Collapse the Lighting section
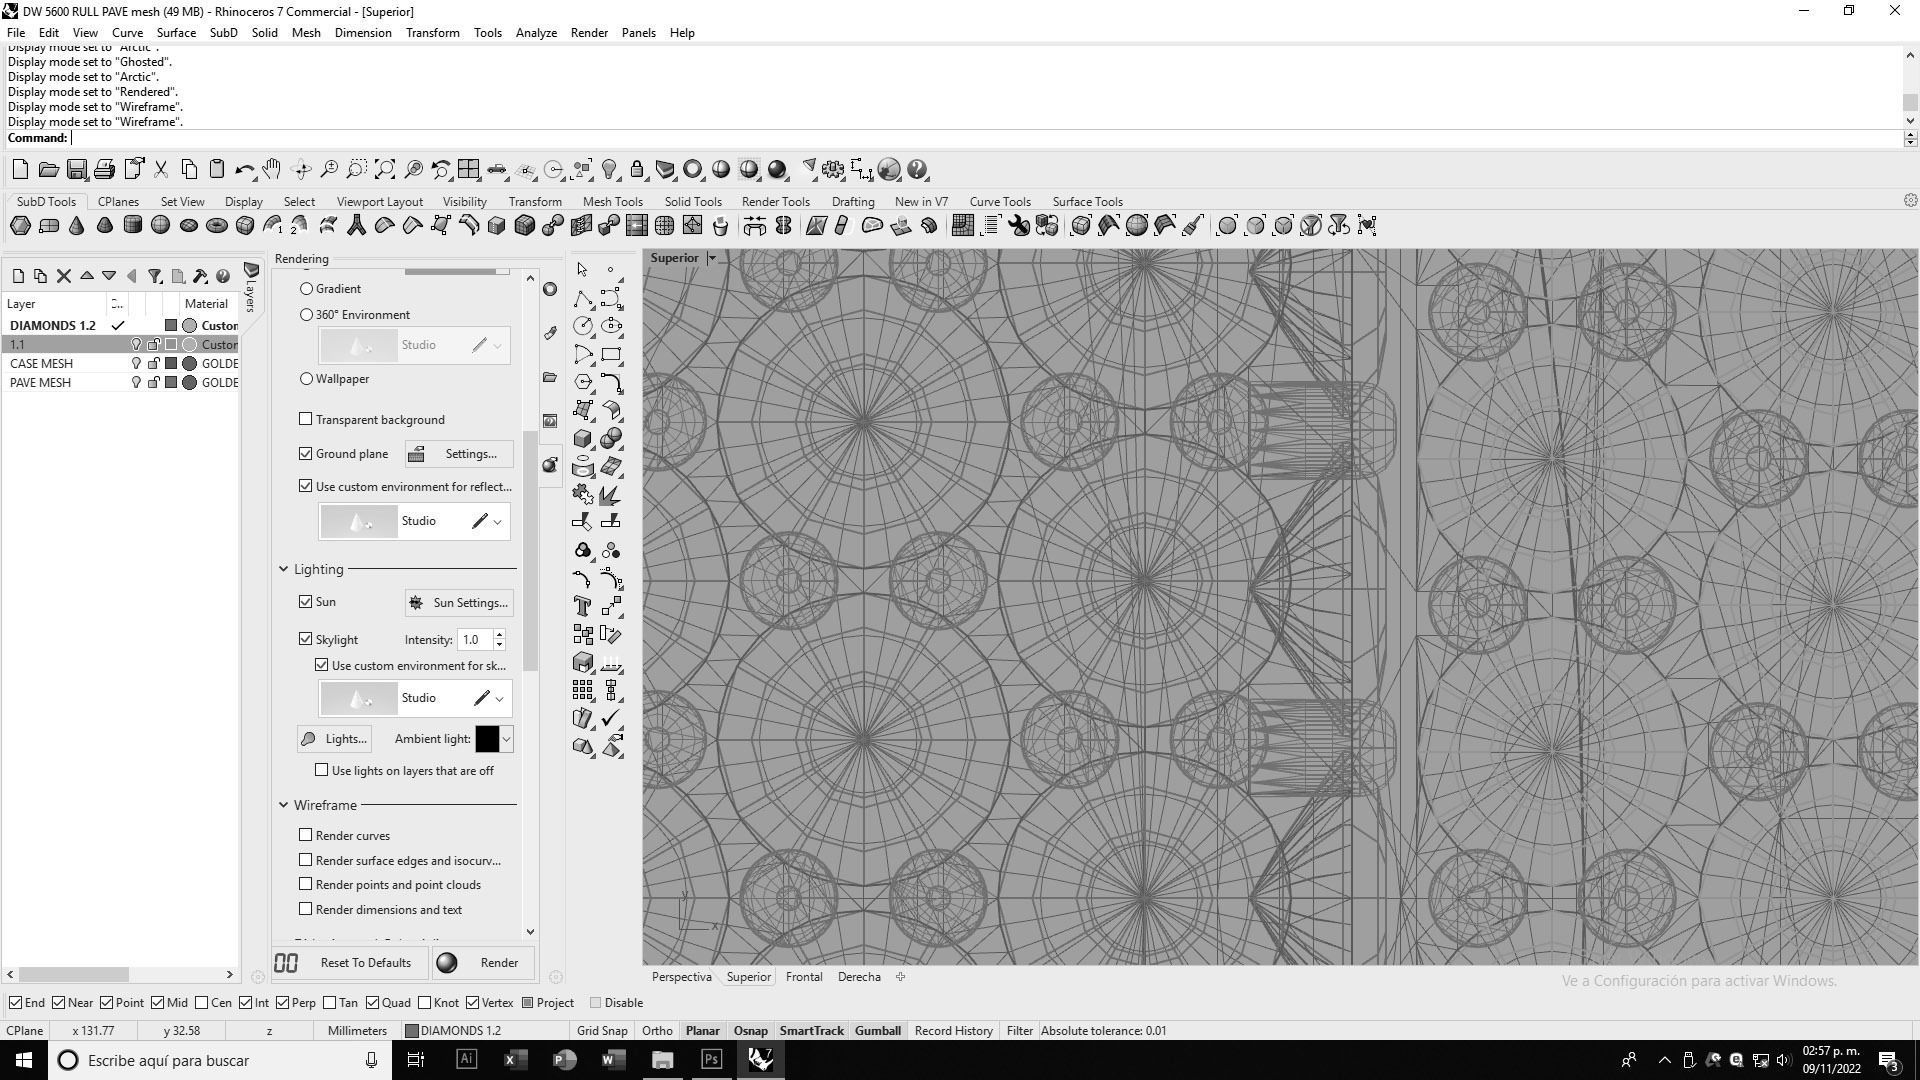The image size is (1920, 1080). pyautogui.click(x=284, y=569)
